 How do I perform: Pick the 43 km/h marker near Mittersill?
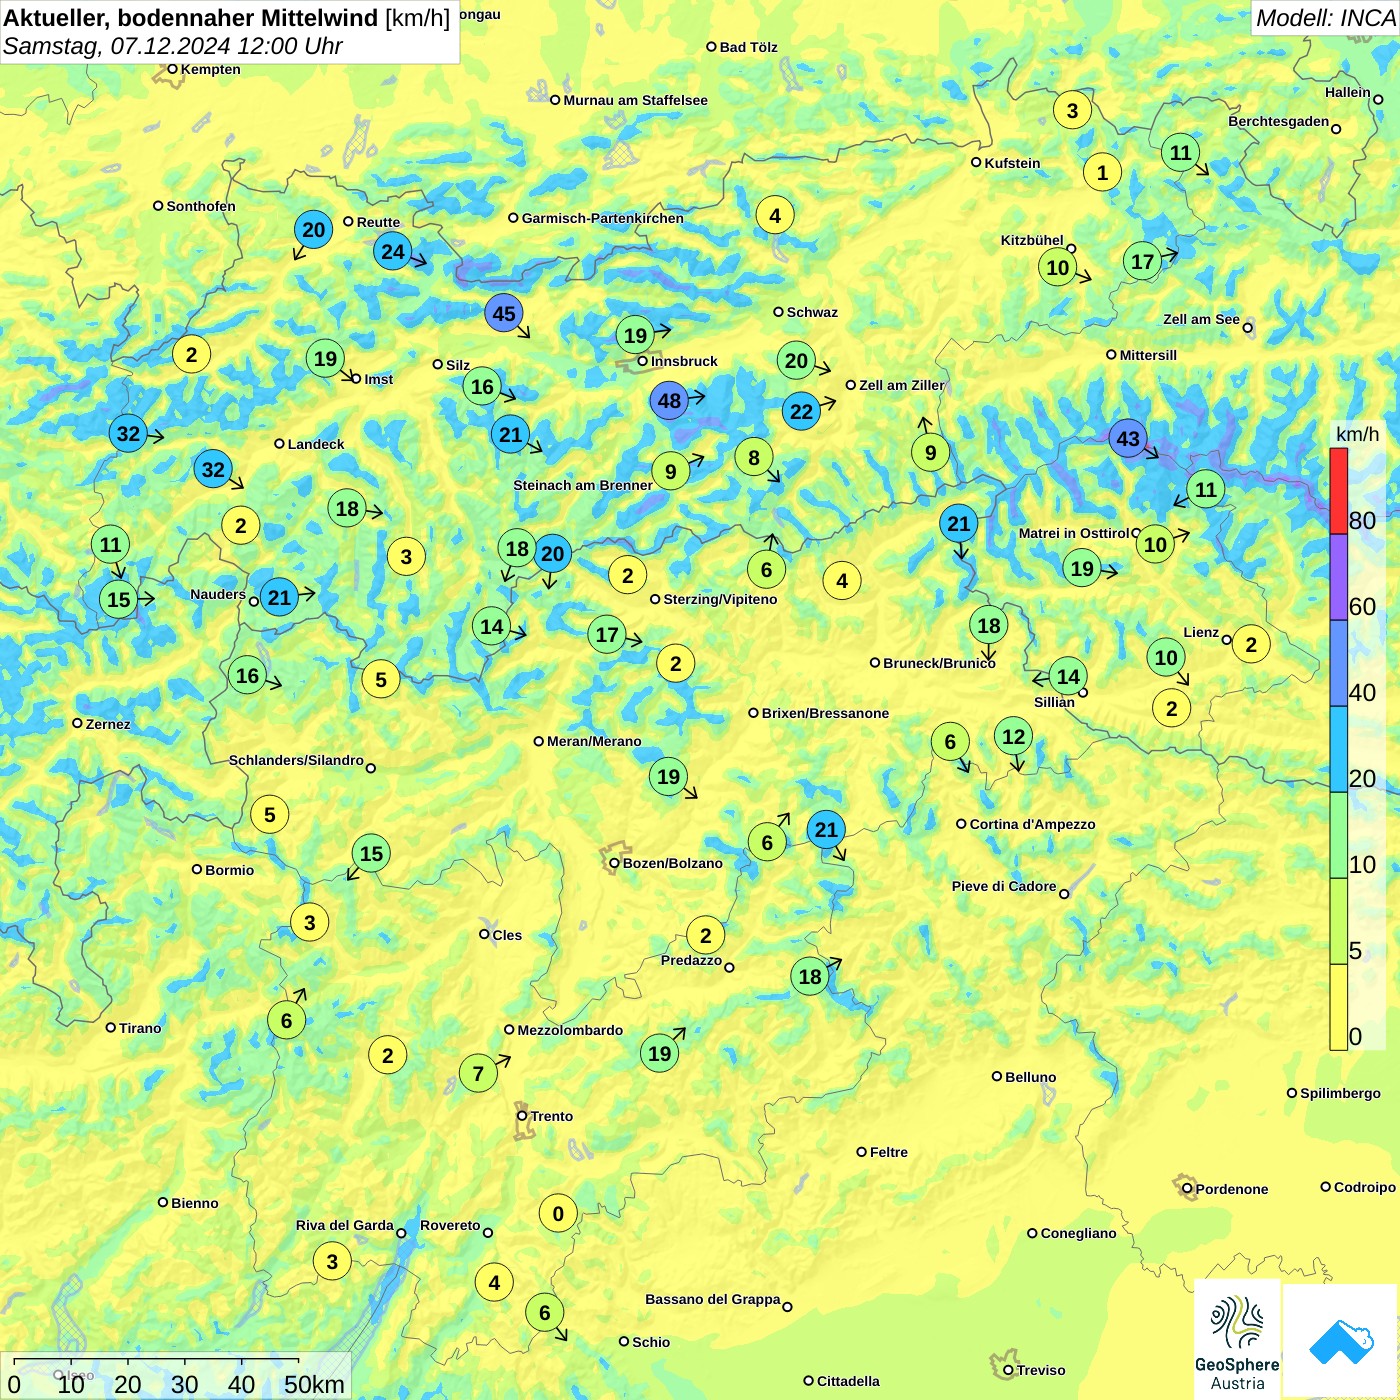[x=1128, y=439]
